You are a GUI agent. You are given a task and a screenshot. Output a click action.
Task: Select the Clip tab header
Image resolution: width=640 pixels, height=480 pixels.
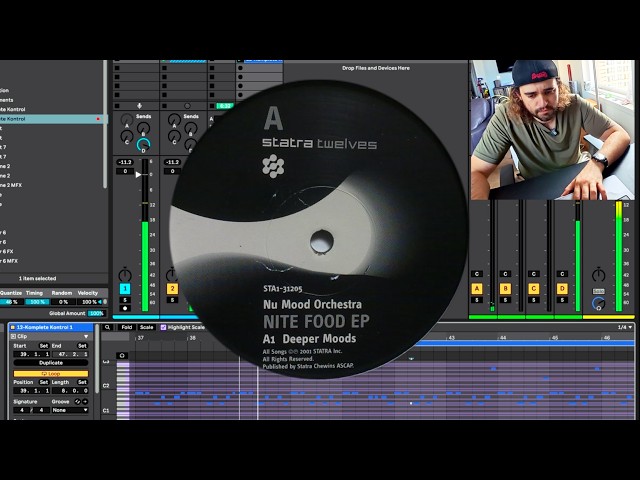51,337
